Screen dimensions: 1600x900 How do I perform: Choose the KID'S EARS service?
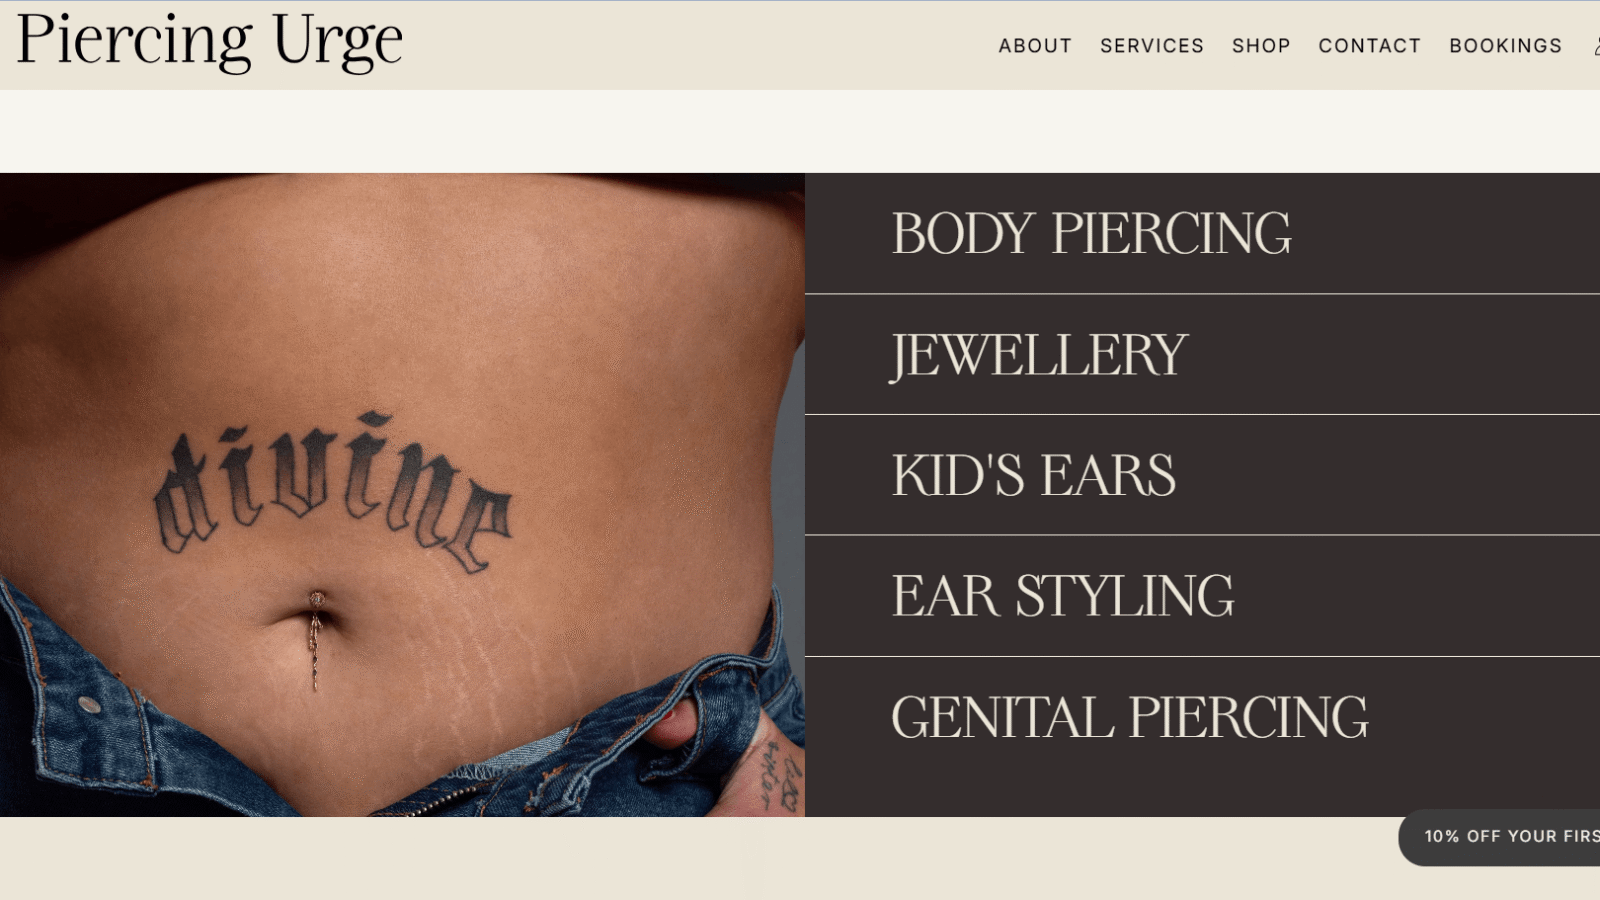point(1033,475)
